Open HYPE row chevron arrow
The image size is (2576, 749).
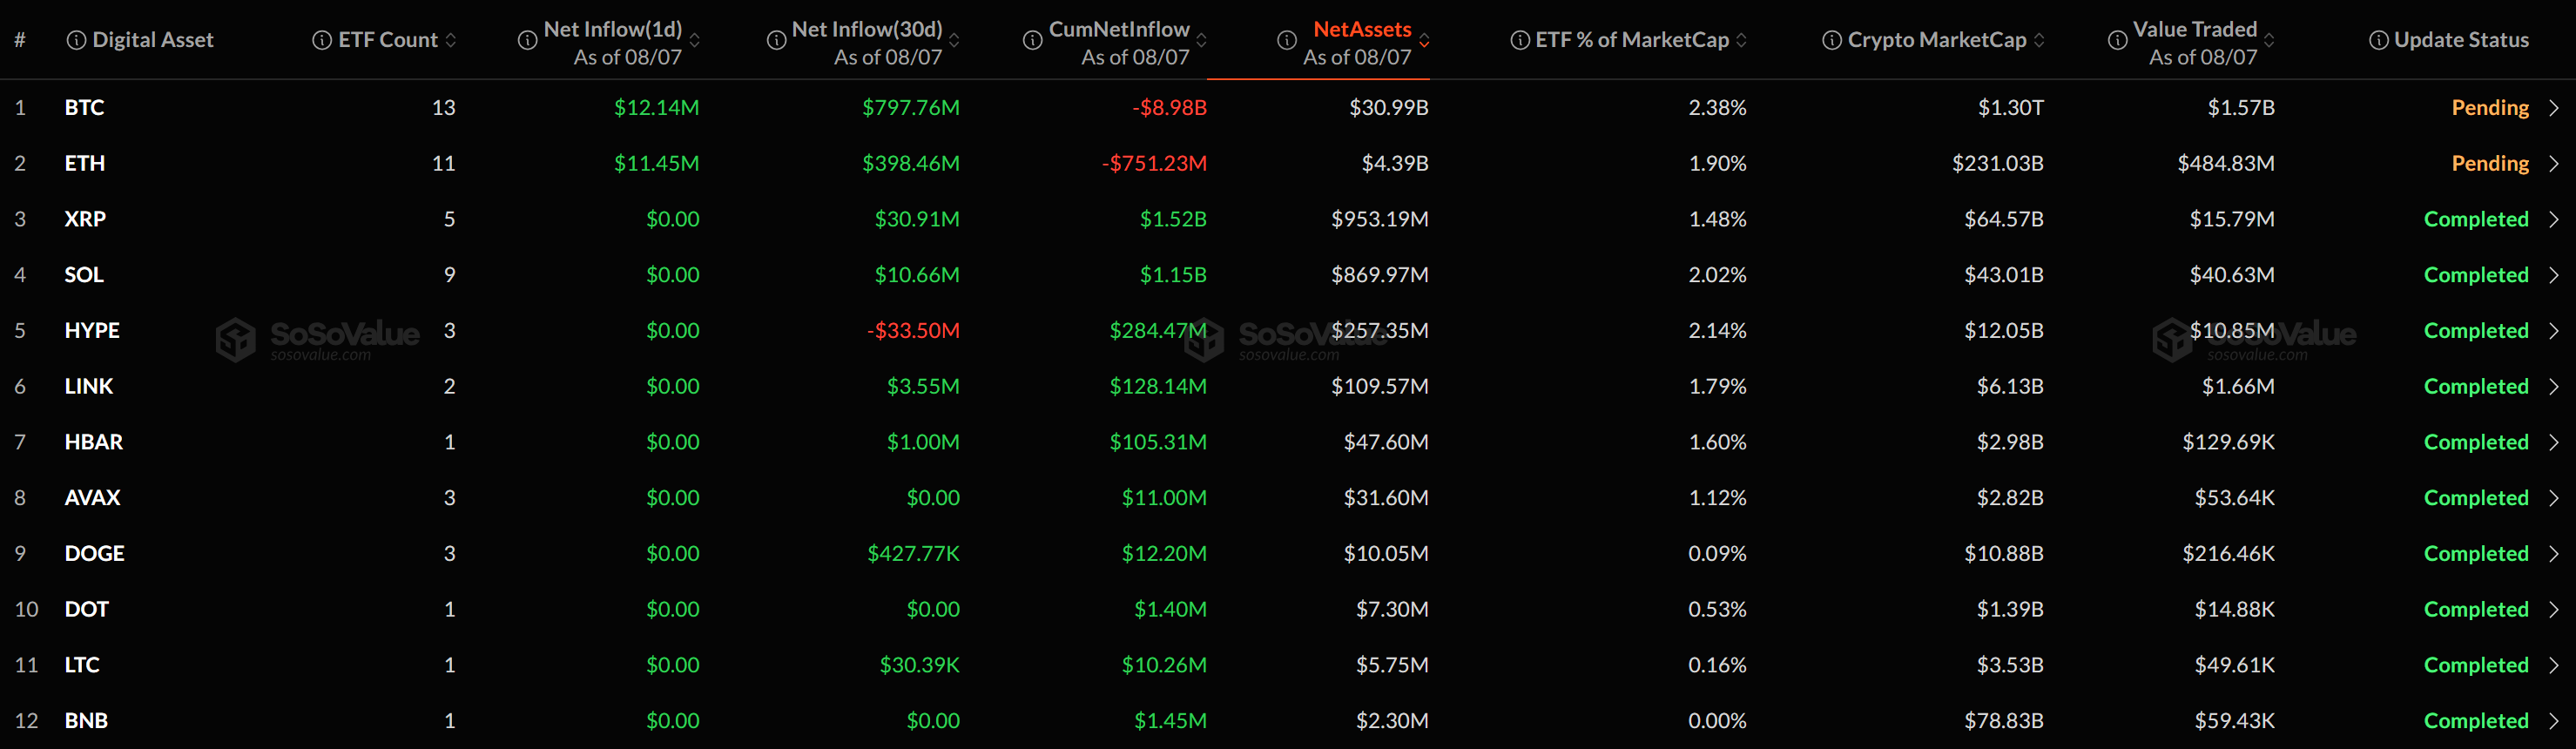coord(2553,331)
